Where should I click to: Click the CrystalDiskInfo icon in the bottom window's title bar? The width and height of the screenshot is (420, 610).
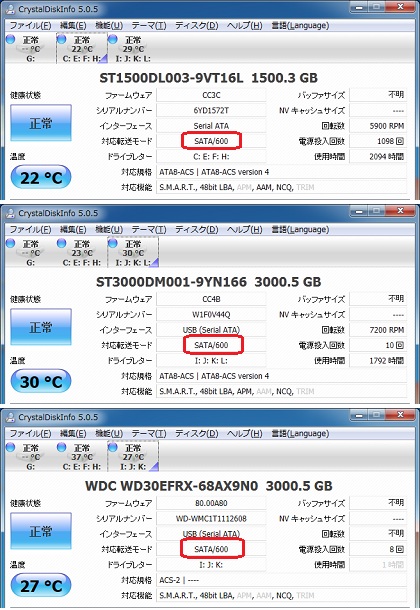point(11,417)
